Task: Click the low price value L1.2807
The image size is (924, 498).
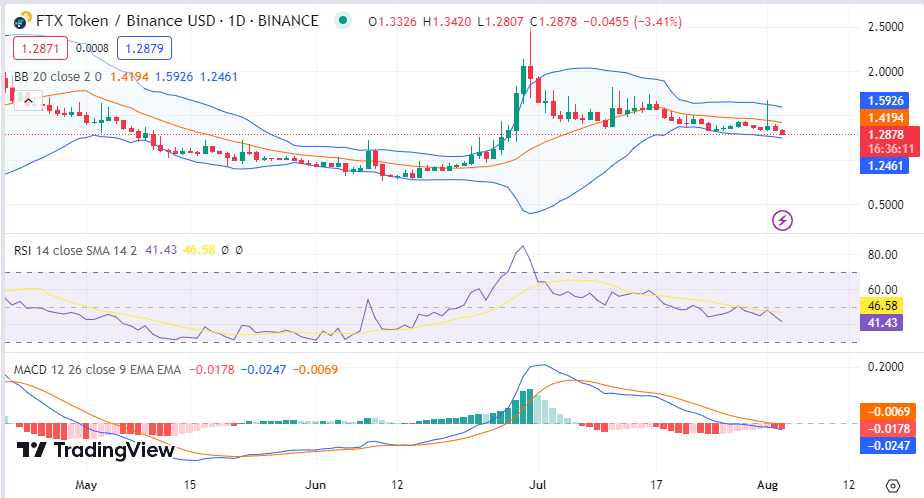Action: [500, 22]
